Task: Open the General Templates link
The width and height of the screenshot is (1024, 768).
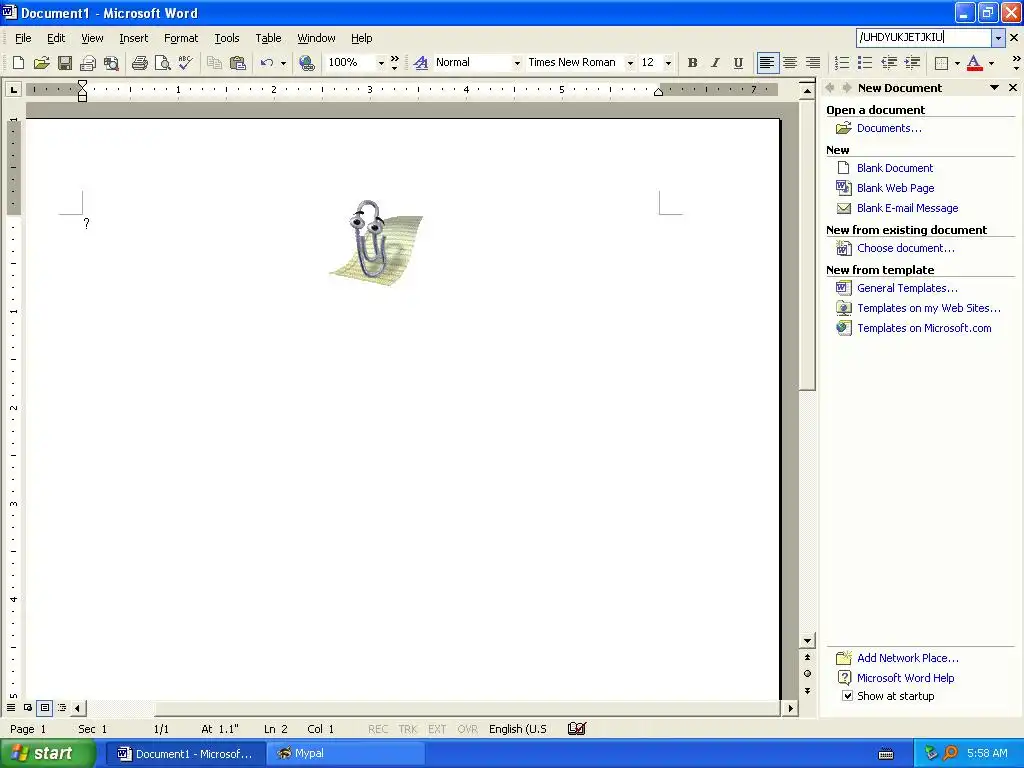Action: pyautogui.click(x=907, y=288)
